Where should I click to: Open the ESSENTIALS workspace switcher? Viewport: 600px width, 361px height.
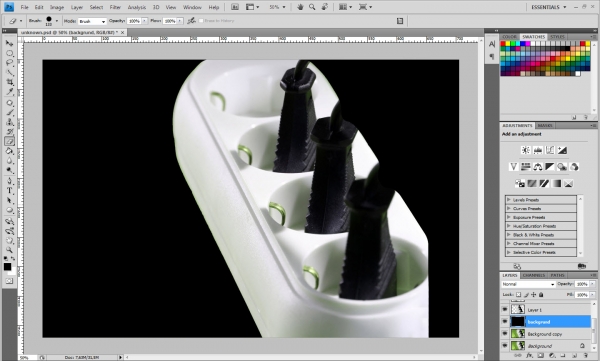(548, 7)
